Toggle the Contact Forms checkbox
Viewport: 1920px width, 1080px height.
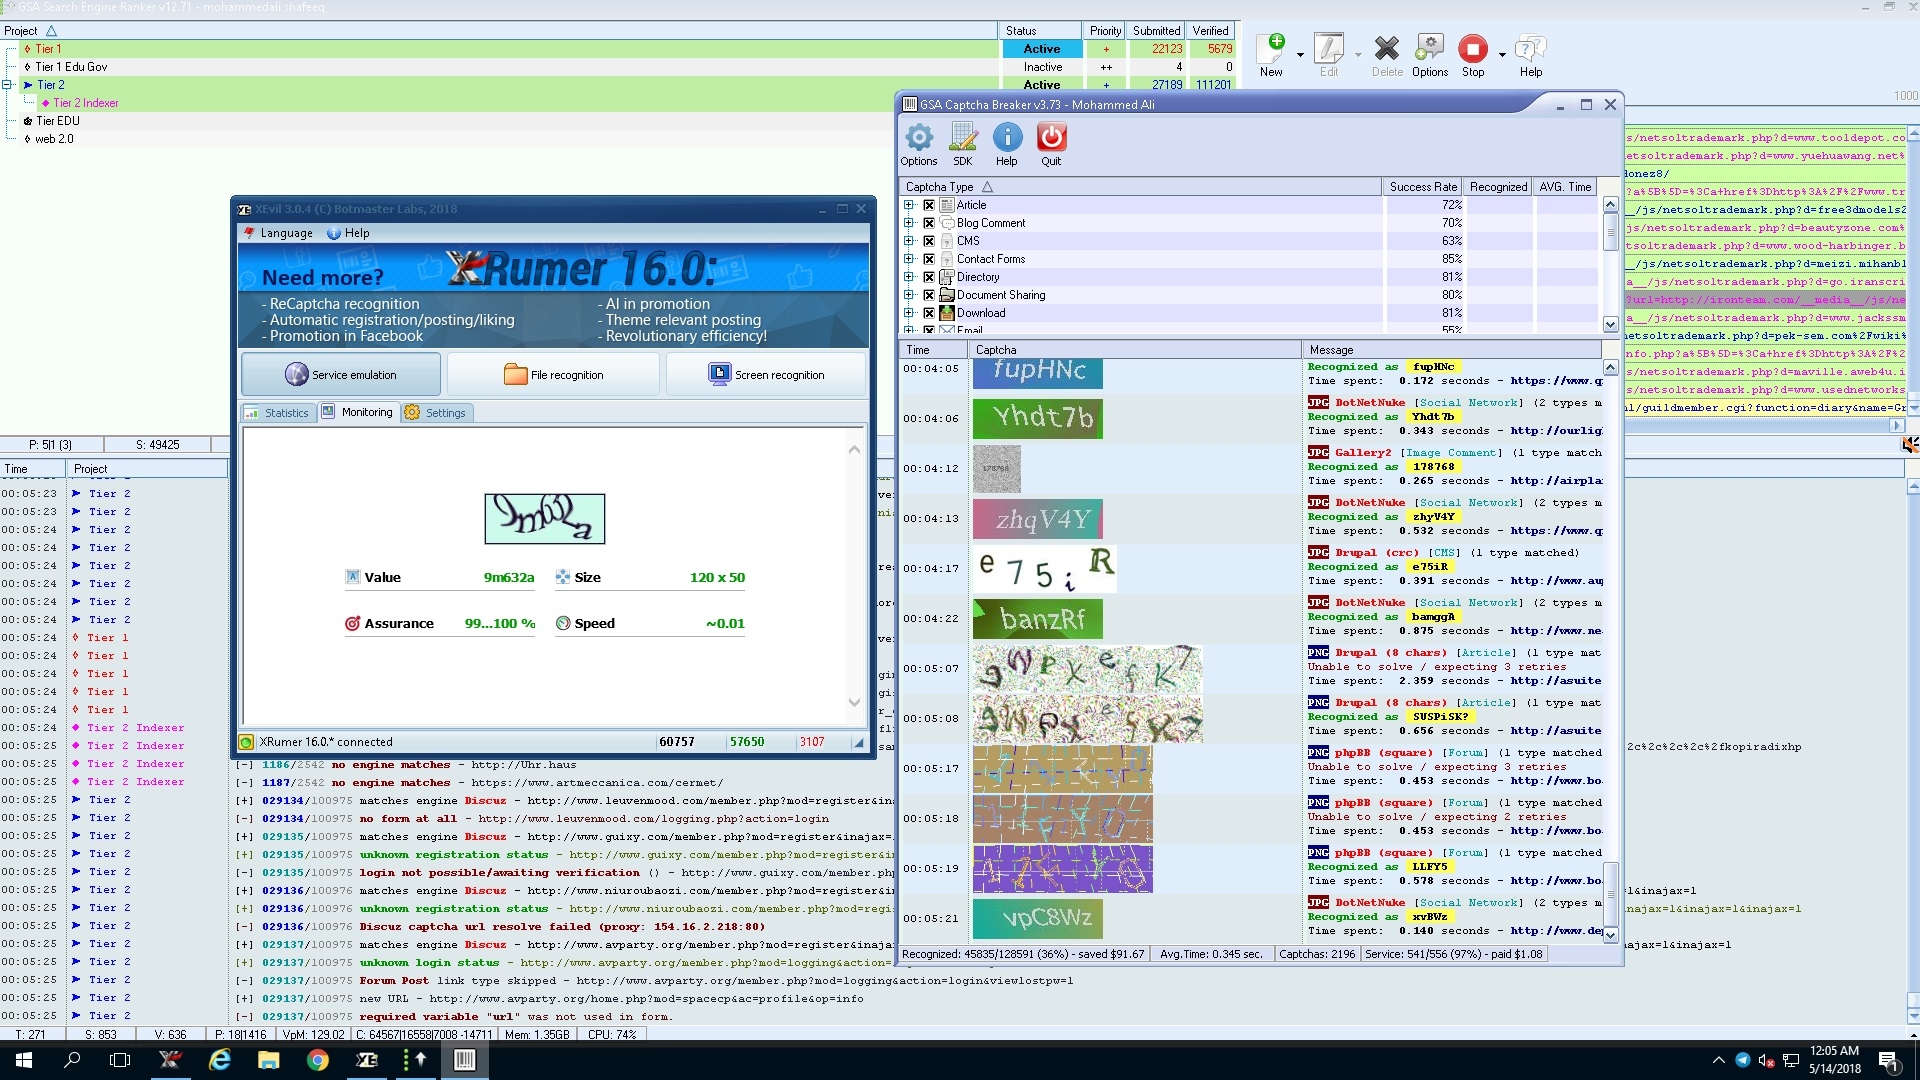pyautogui.click(x=928, y=259)
